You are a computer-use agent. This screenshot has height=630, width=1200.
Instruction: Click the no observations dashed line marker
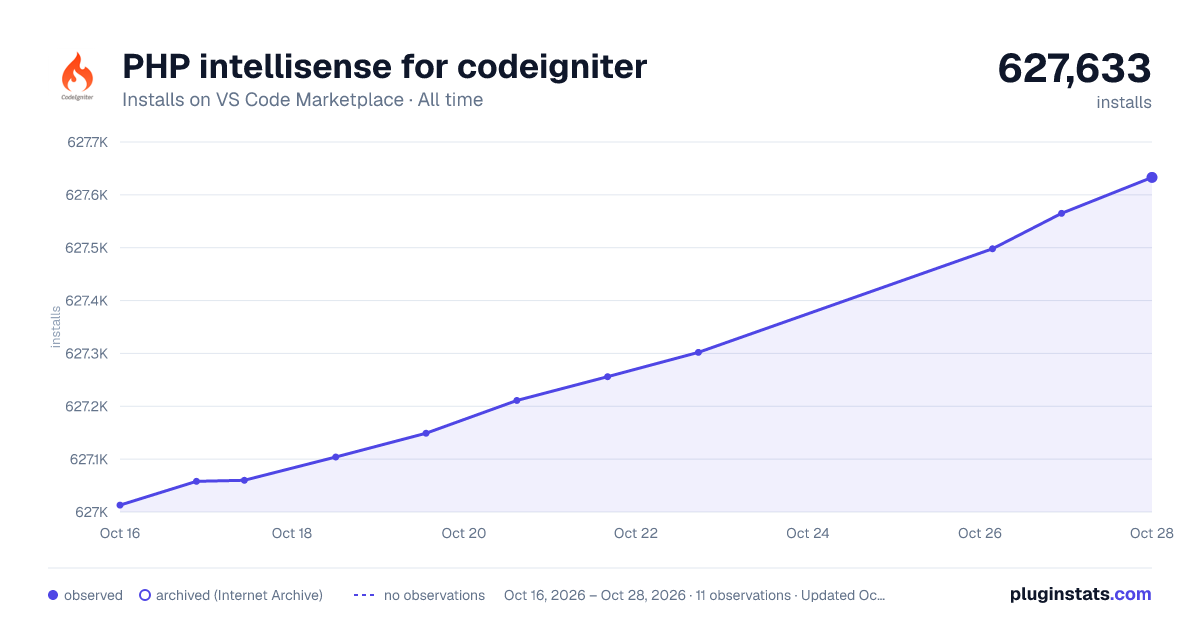click(364, 595)
